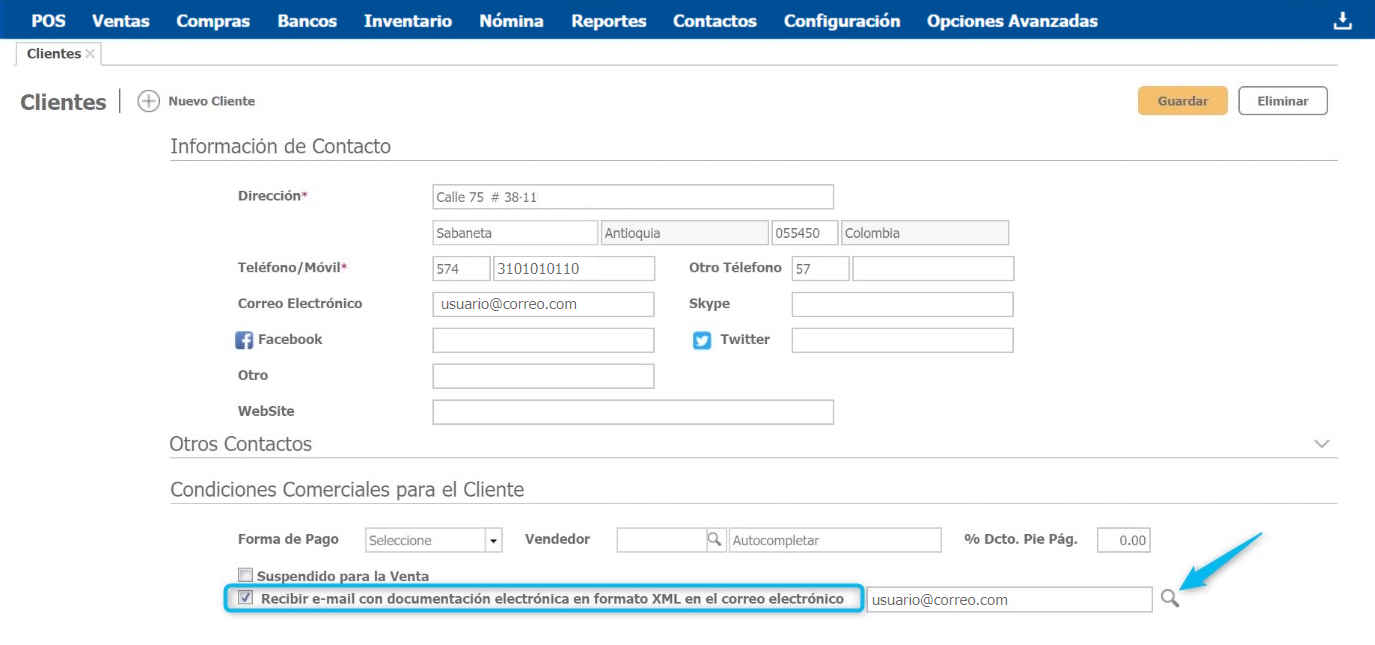Screen dimensions: 1375x645
Task: Close the Clientes tab
Action: (x=91, y=54)
